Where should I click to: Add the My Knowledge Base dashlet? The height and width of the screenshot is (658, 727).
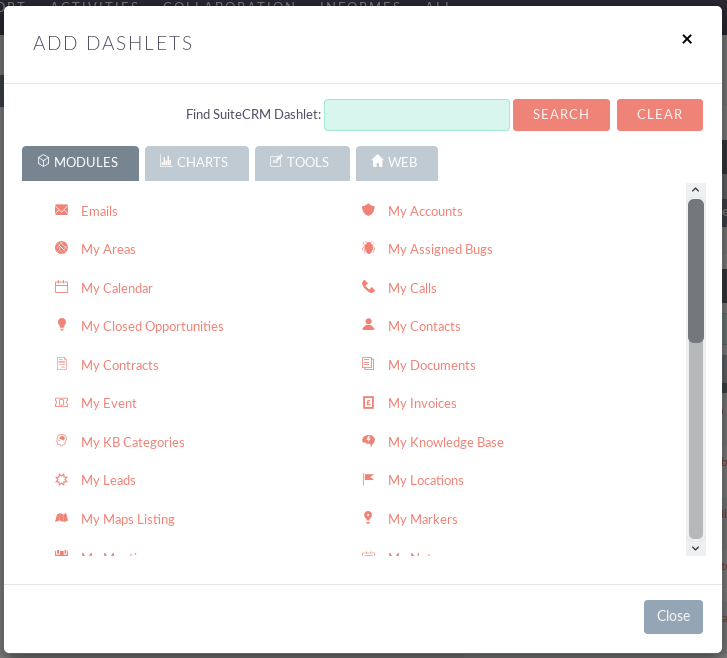[x=445, y=442]
